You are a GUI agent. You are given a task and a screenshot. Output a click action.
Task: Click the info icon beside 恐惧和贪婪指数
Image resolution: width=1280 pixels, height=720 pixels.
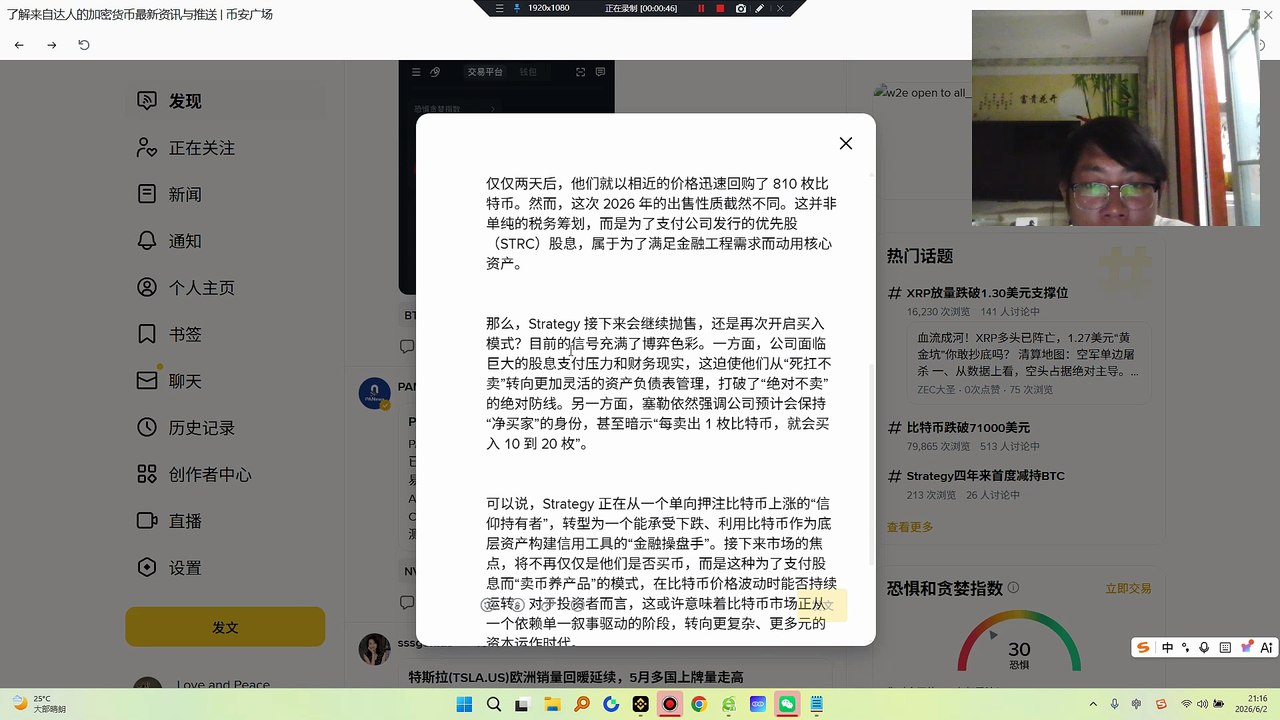1013,588
